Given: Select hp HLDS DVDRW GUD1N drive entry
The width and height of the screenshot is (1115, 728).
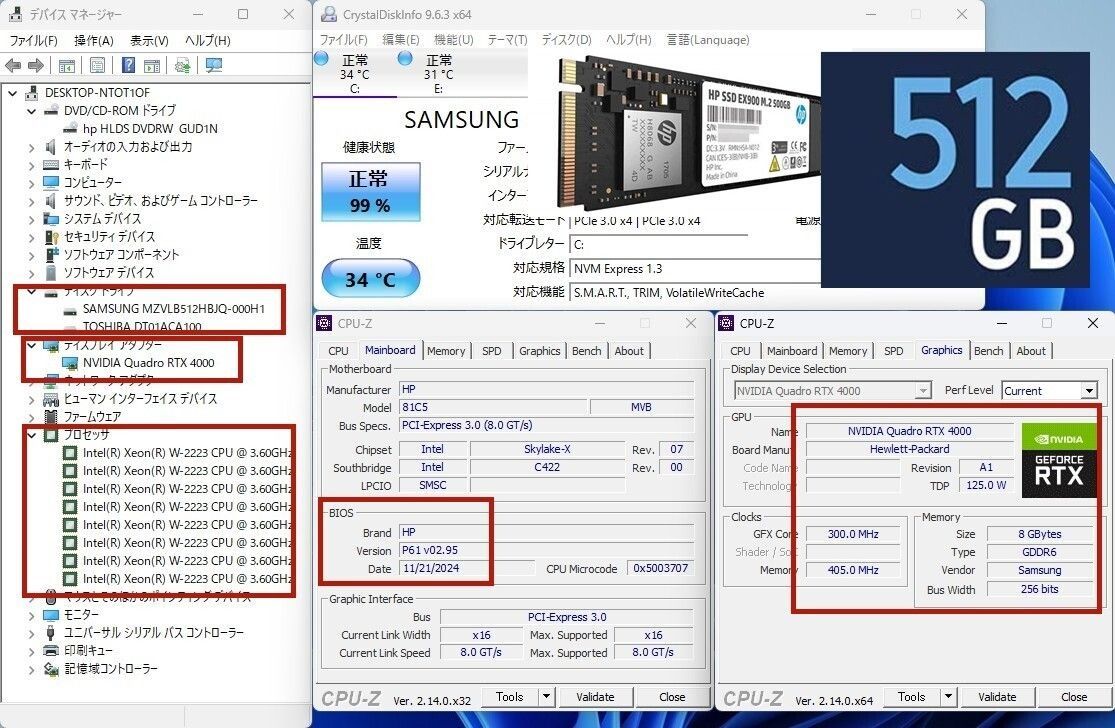Looking at the screenshot, I should coord(149,128).
